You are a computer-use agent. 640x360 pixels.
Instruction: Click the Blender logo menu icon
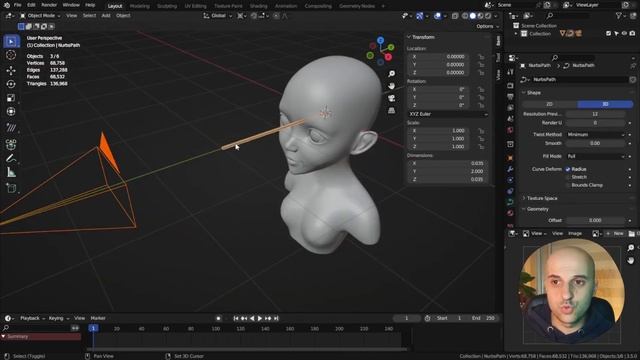pyautogui.click(x=7, y=5)
